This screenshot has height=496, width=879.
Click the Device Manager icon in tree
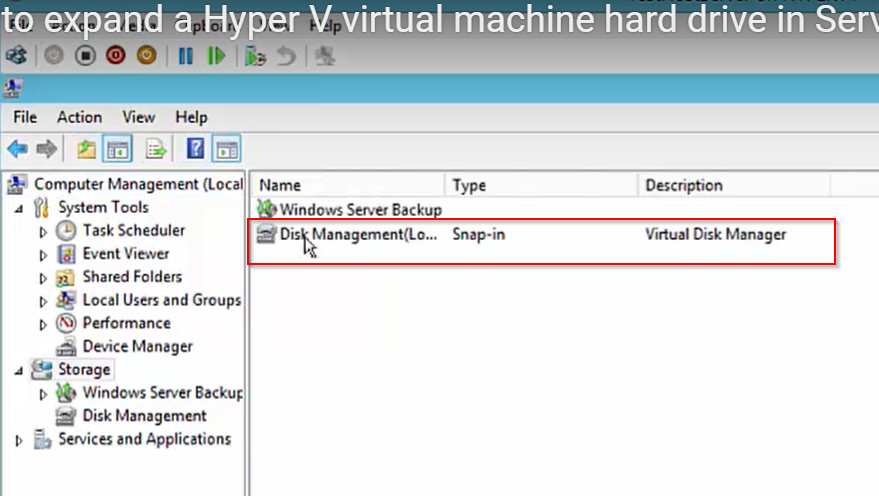click(x=66, y=347)
